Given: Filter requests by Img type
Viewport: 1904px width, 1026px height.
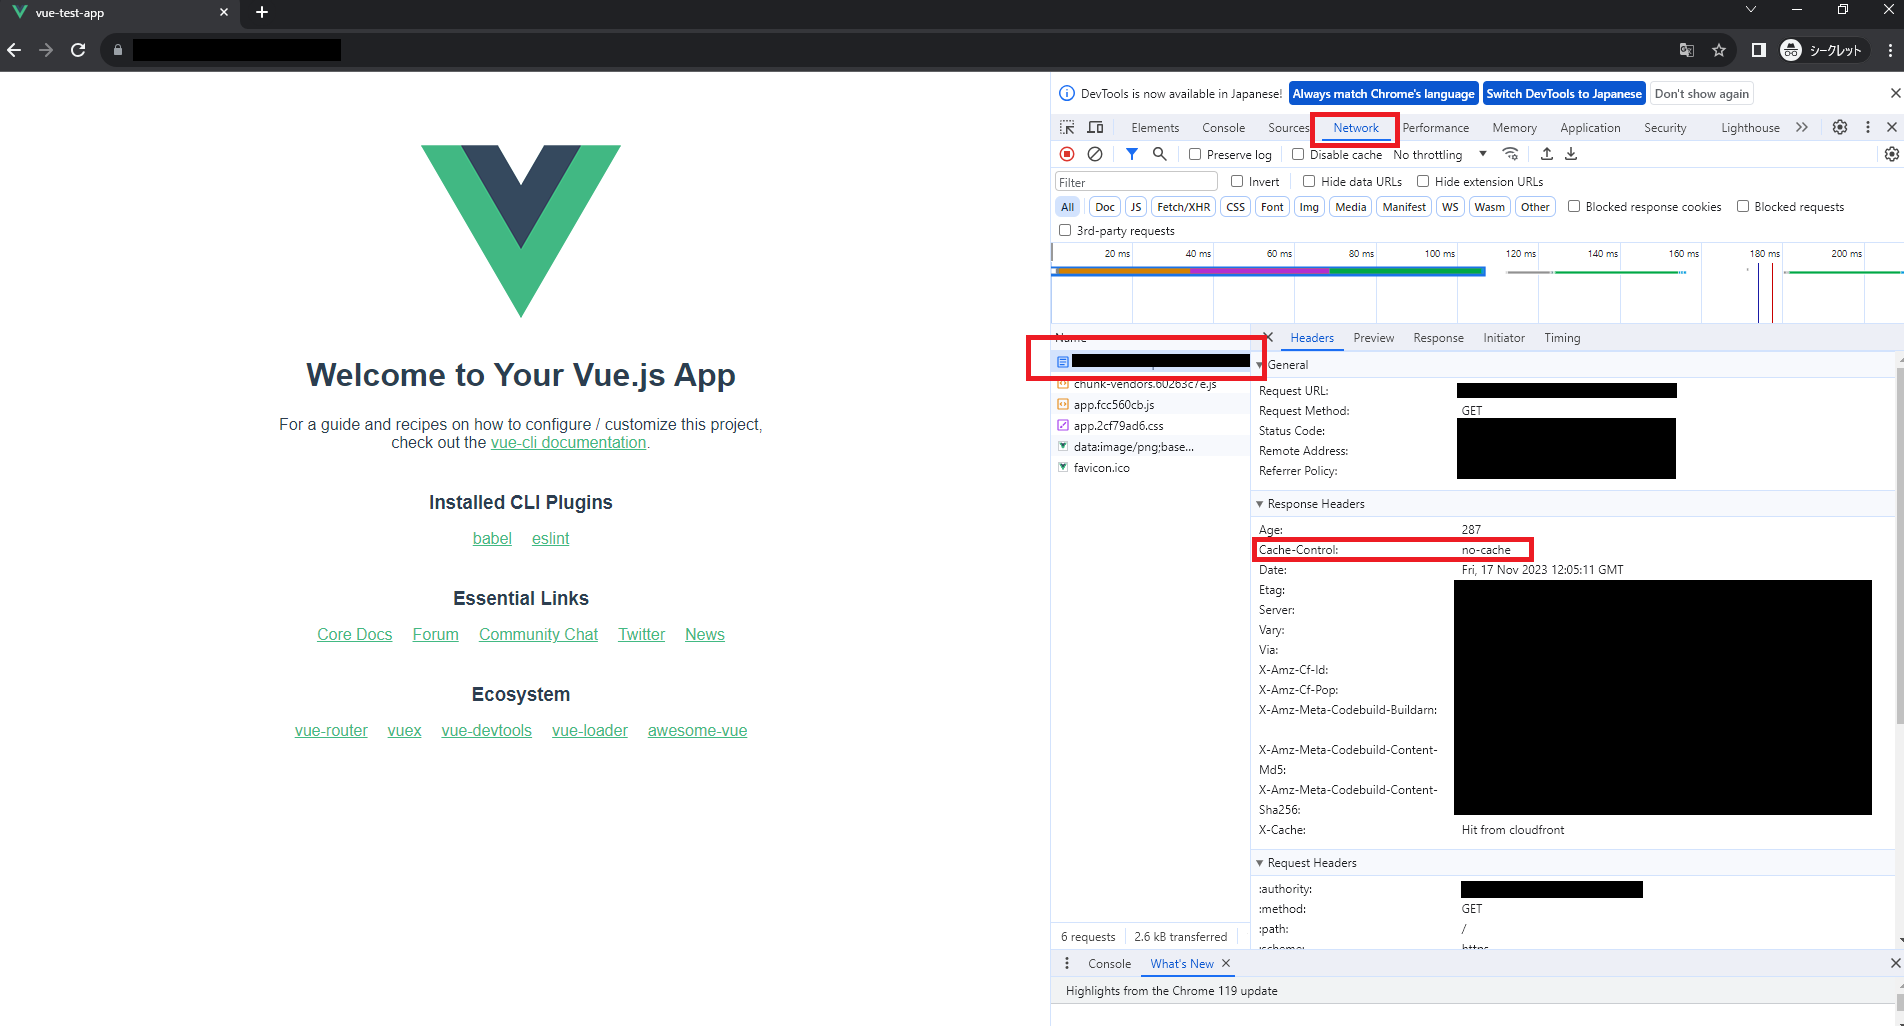Looking at the screenshot, I should click(x=1308, y=206).
